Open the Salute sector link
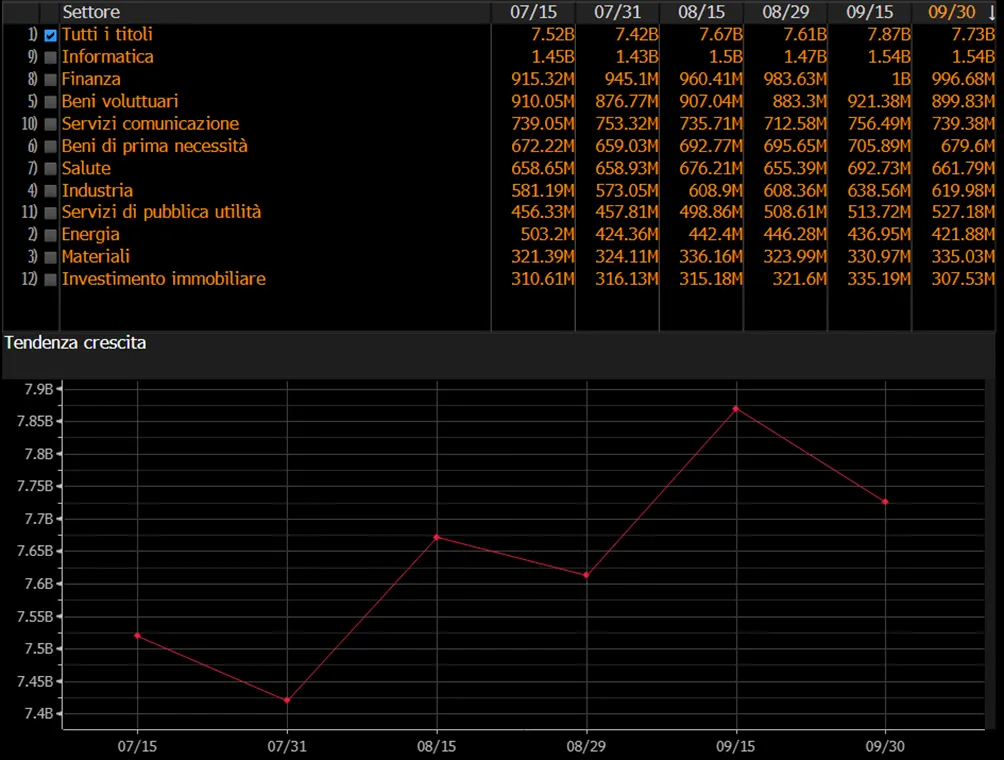1004x760 pixels. click(86, 168)
